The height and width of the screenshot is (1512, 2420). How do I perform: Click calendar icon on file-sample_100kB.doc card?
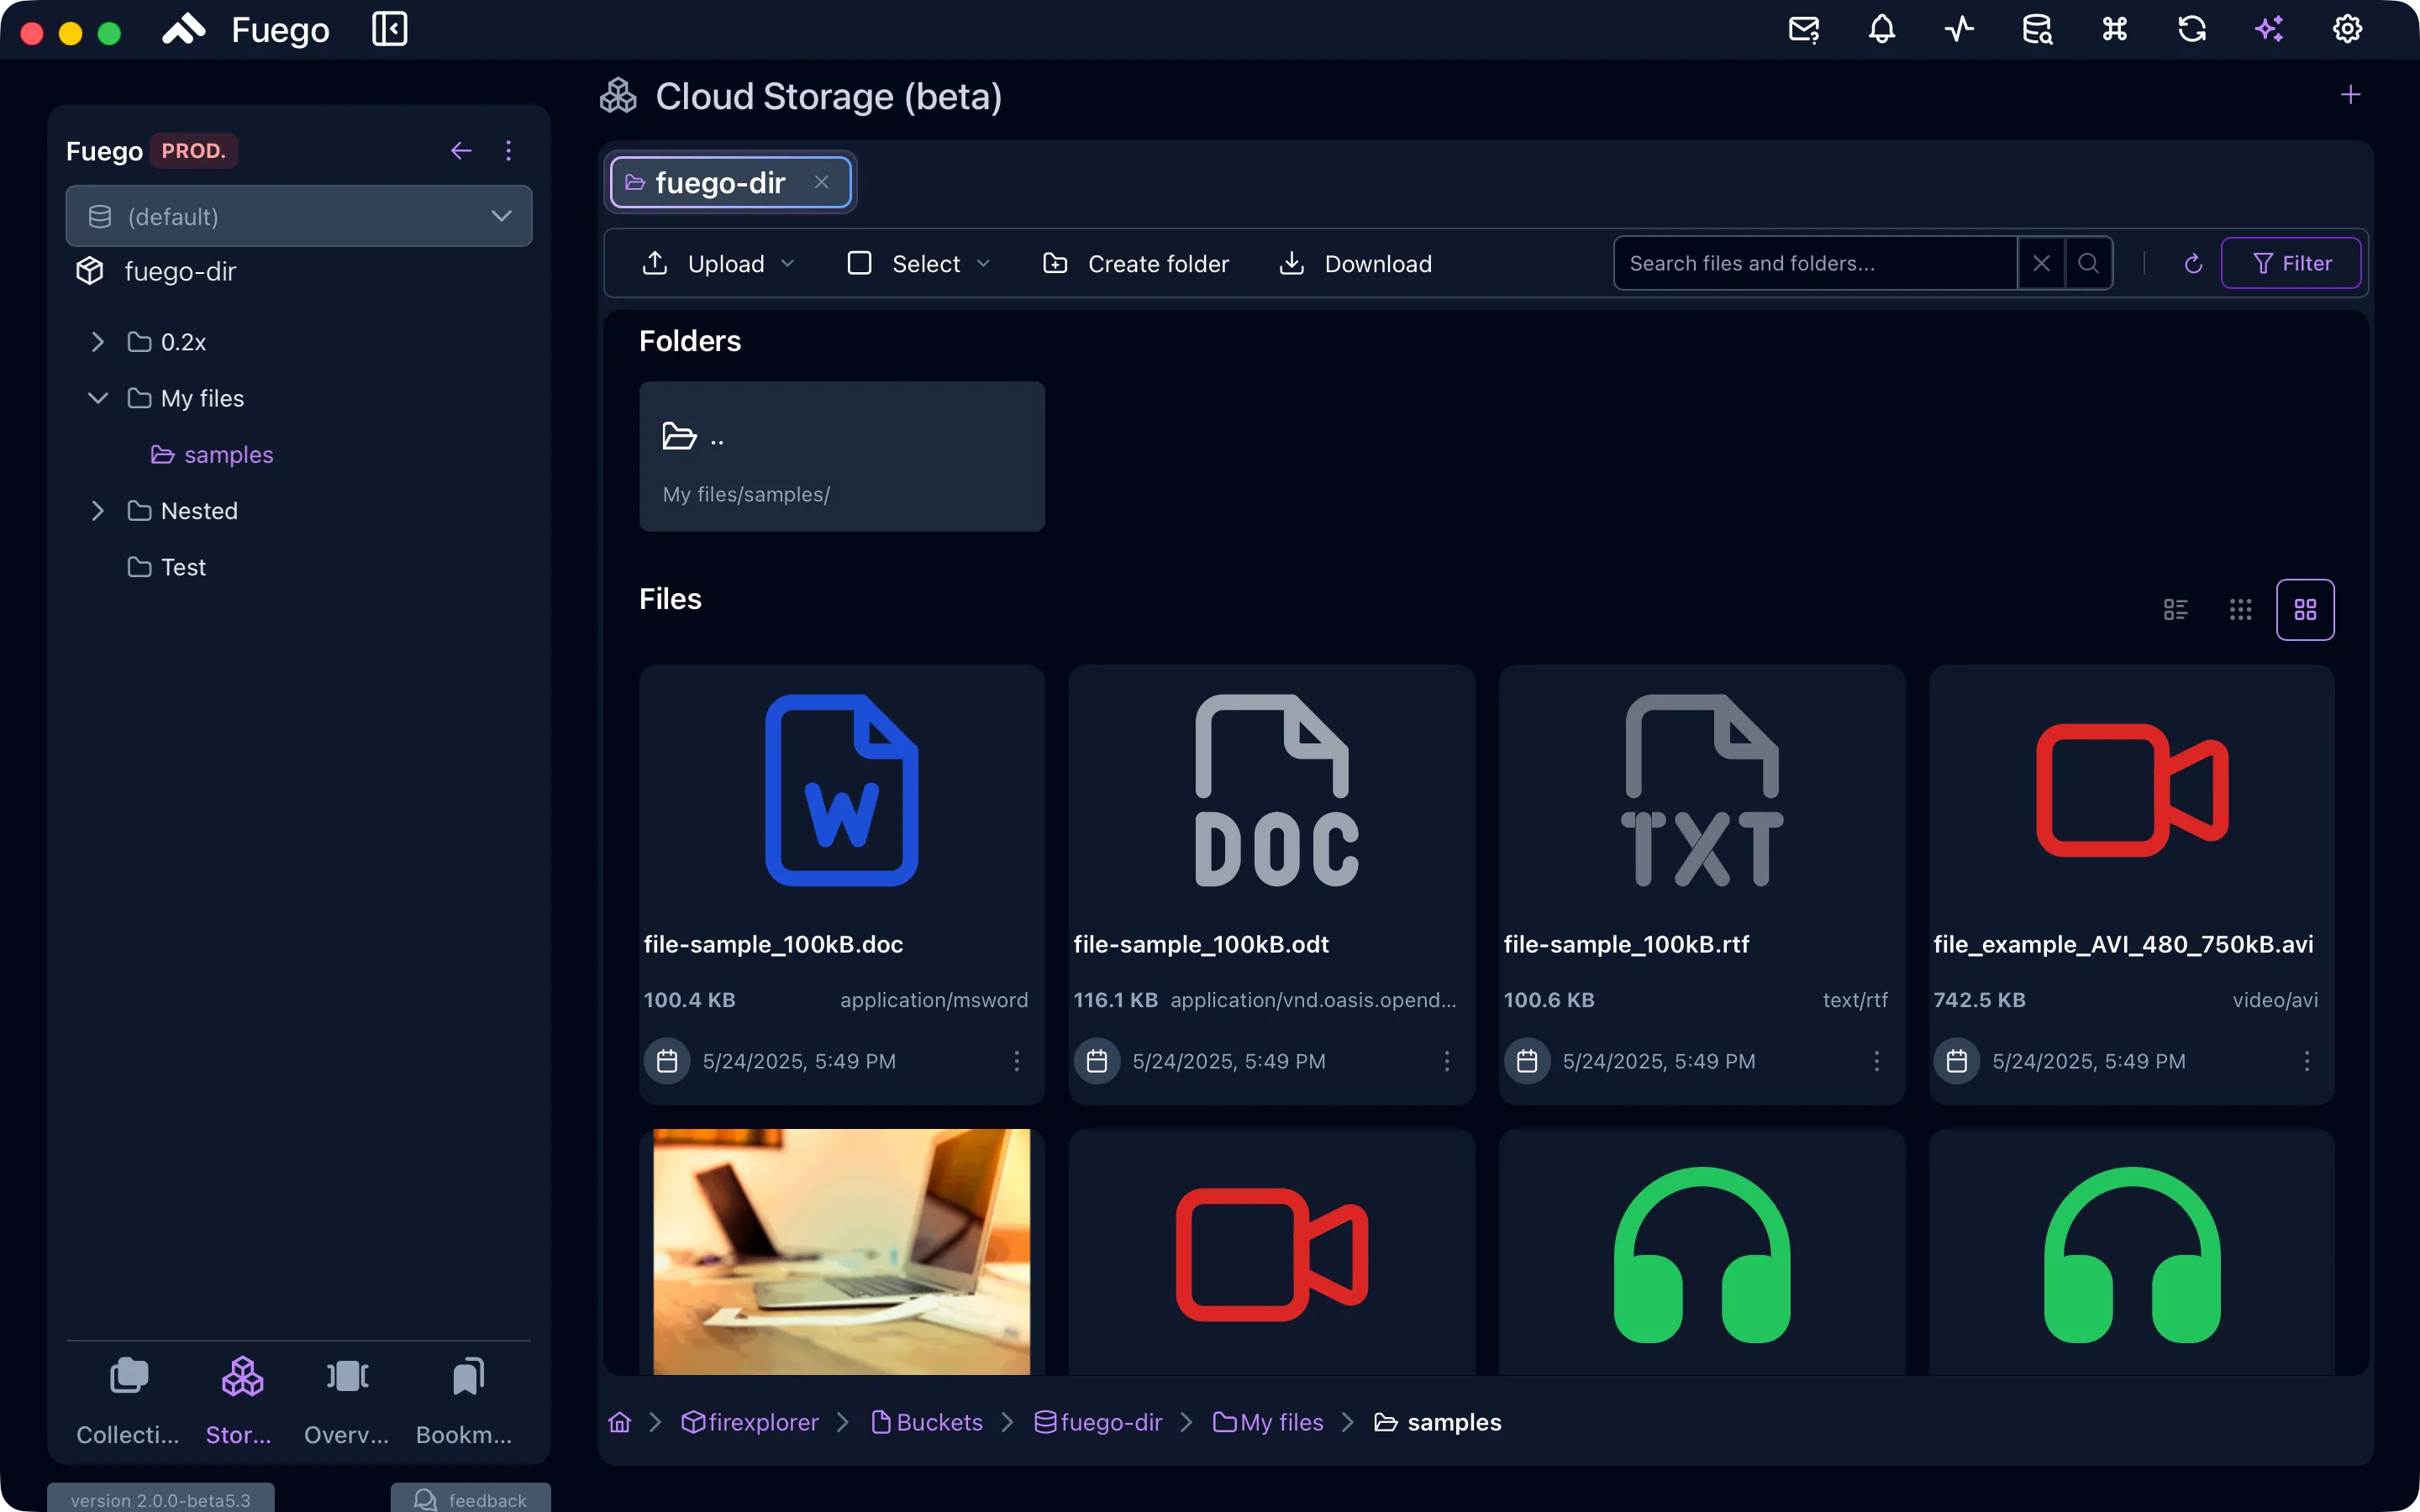[x=667, y=1061]
